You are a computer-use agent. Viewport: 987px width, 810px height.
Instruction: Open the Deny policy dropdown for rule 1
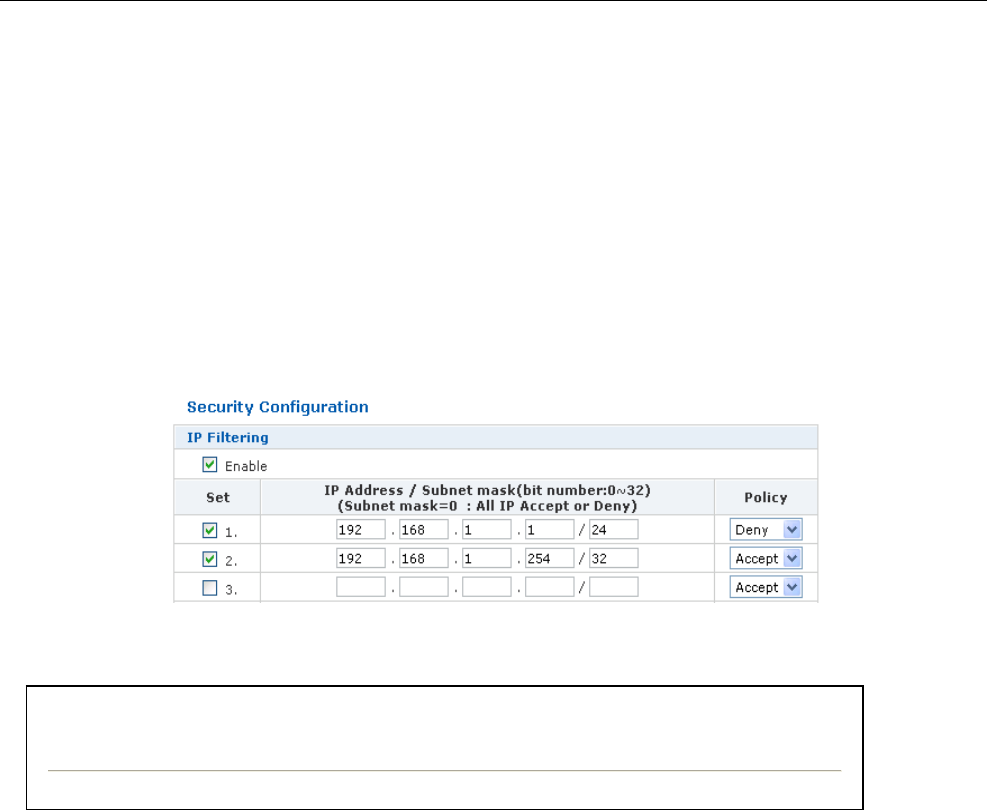click(765, 529)
